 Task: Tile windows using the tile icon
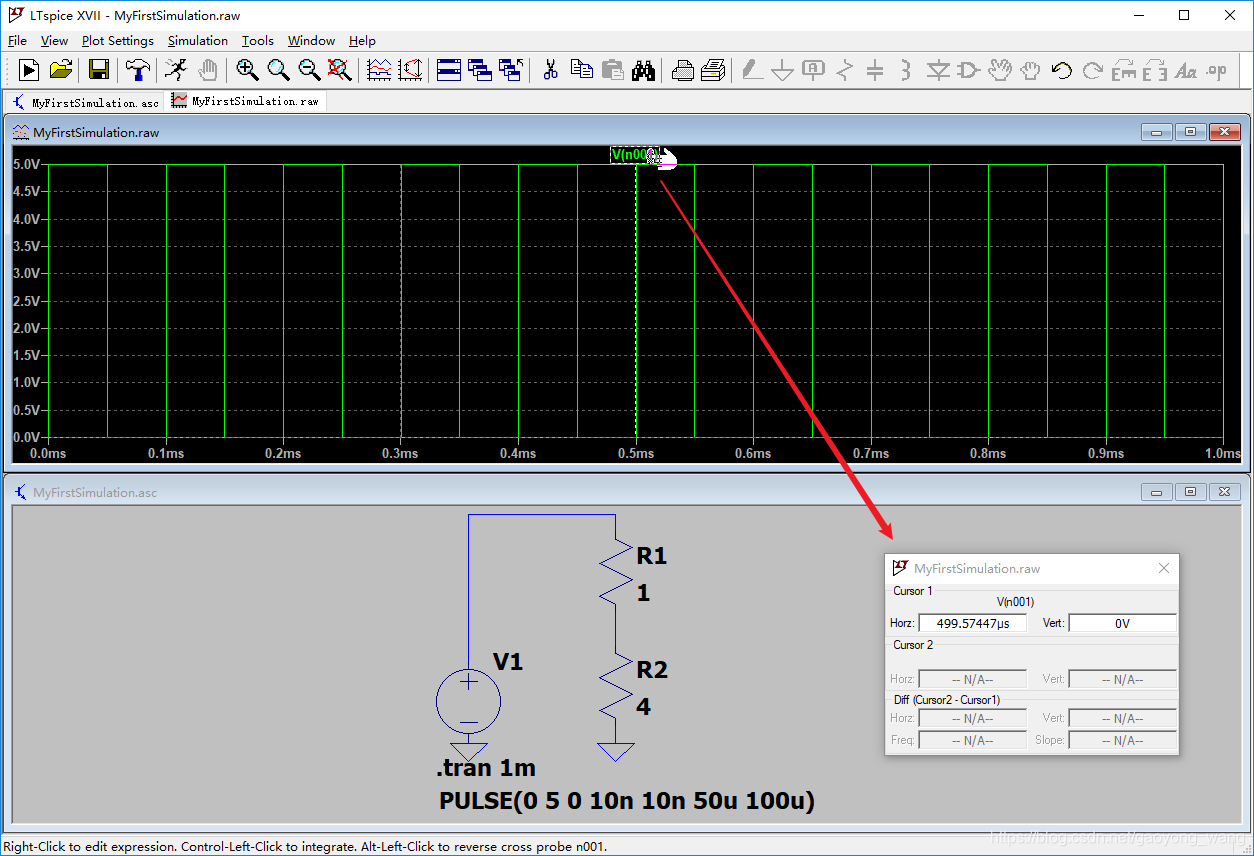[449, 70]
